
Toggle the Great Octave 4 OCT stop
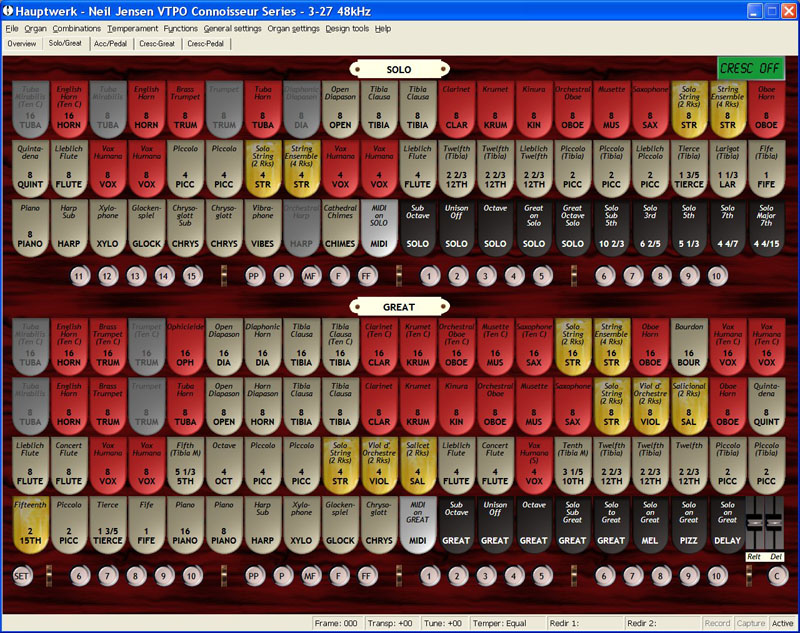coord(223,465)
